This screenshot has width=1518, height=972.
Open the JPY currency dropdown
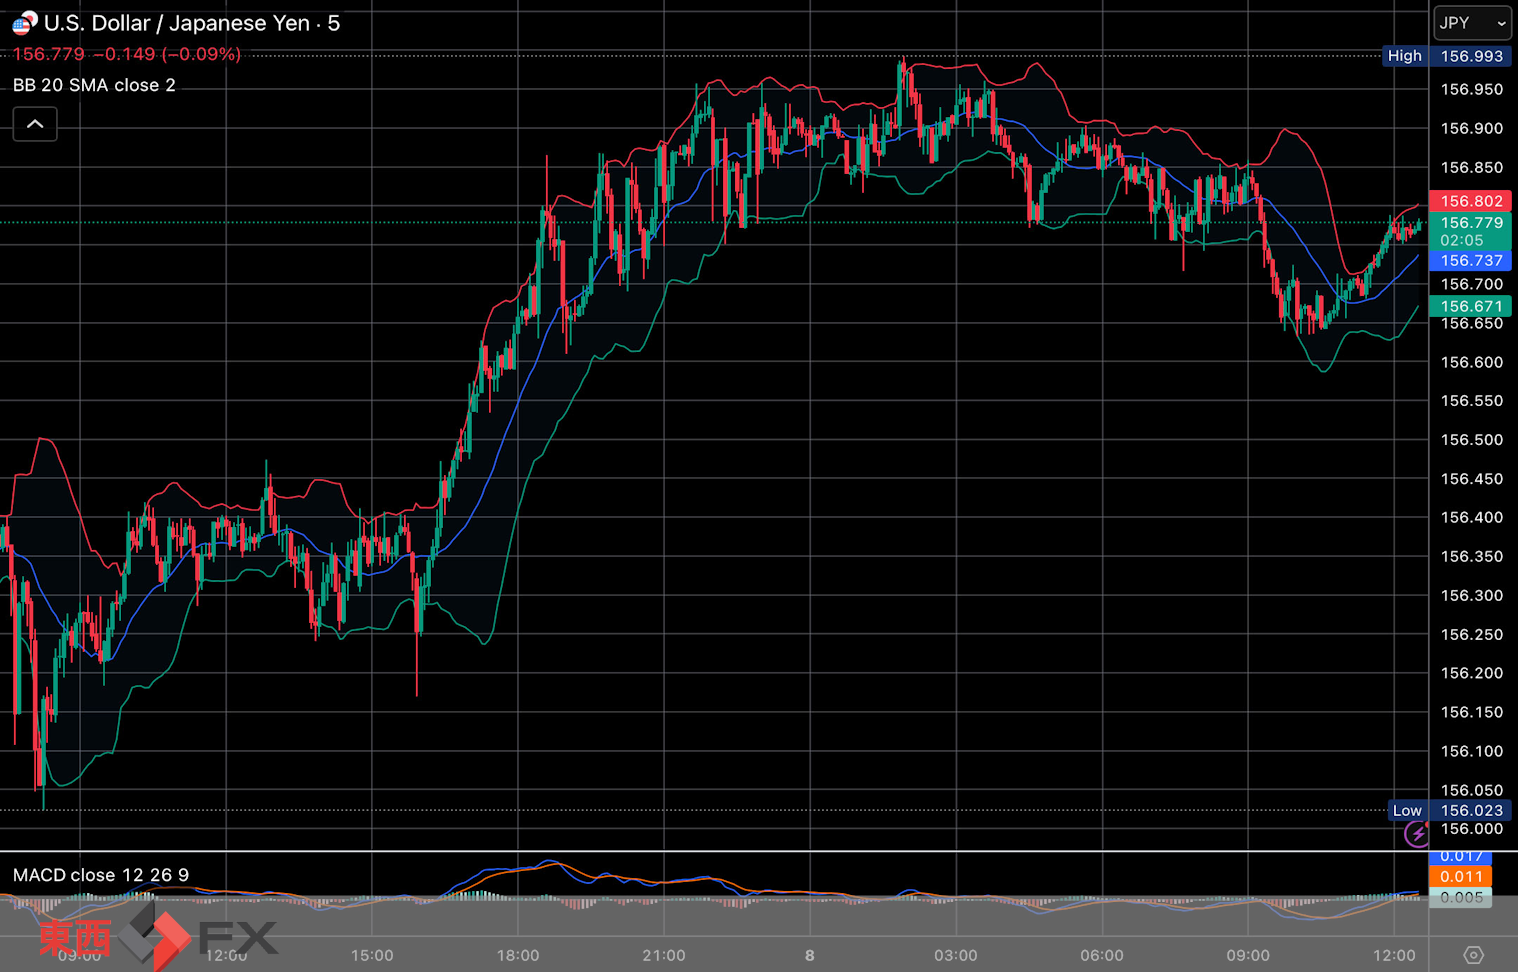click(1473, 22)
